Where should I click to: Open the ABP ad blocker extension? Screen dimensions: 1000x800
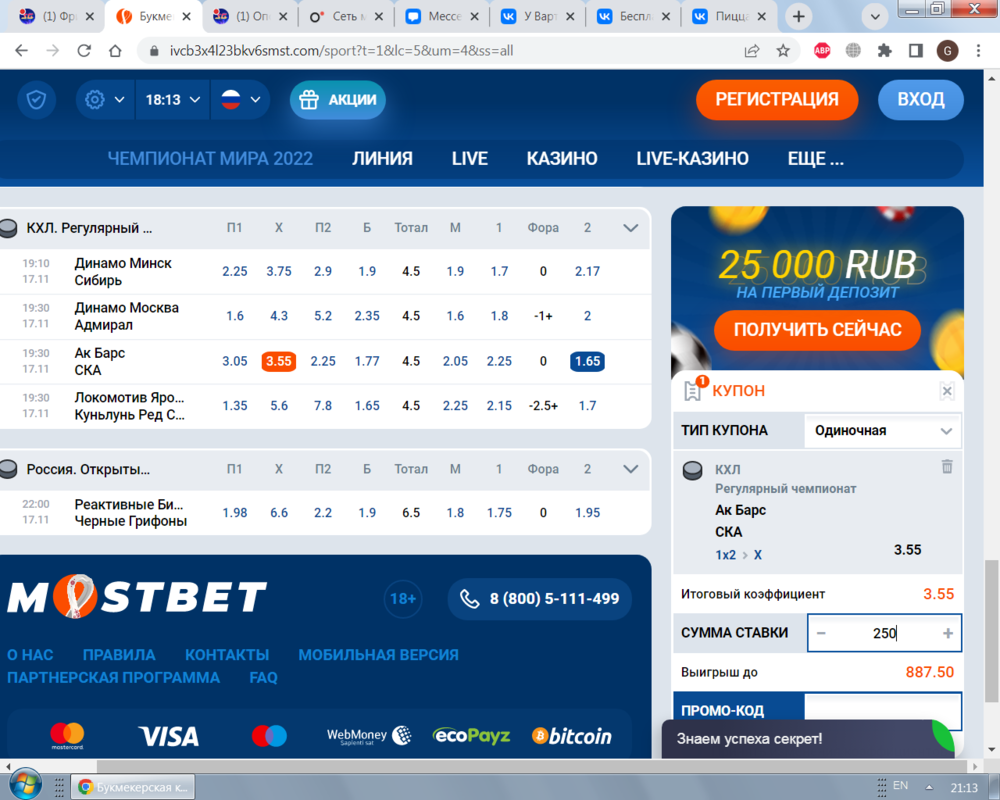(x=822, y=51)
